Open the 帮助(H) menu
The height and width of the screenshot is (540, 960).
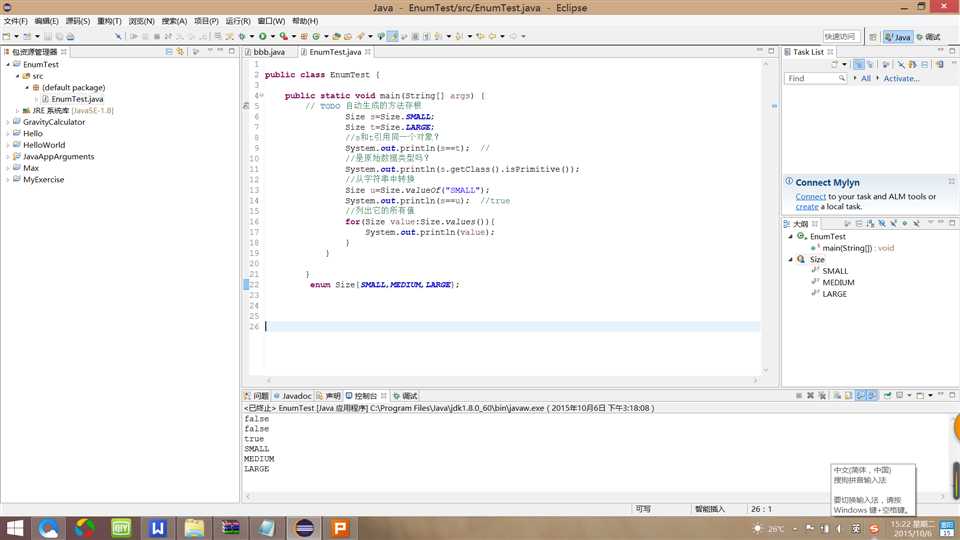[x=305, y=21]
